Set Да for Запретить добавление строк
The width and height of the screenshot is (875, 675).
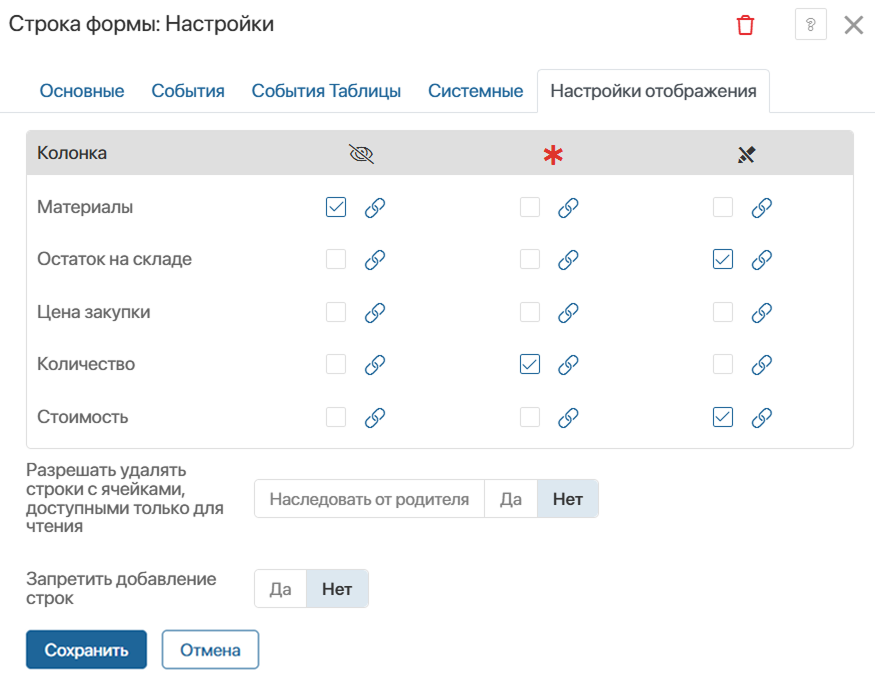[x=281, y=589]
